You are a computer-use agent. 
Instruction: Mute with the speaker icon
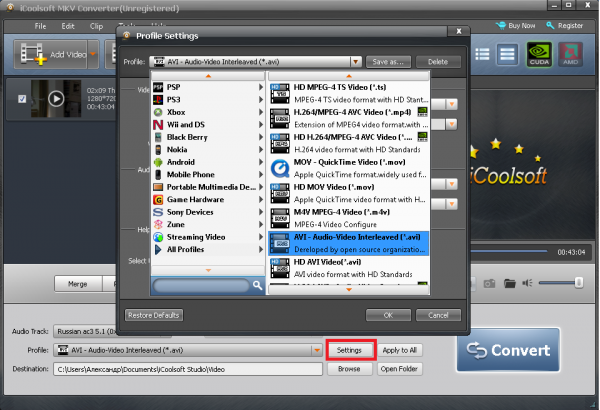click(527, 283)
